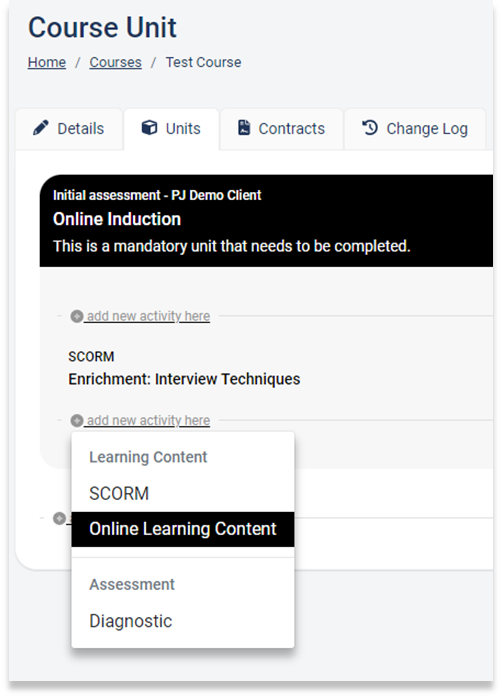502x698 pixels.
Task: Open Courses breadcrumb link
Action: tap(115, 62)
